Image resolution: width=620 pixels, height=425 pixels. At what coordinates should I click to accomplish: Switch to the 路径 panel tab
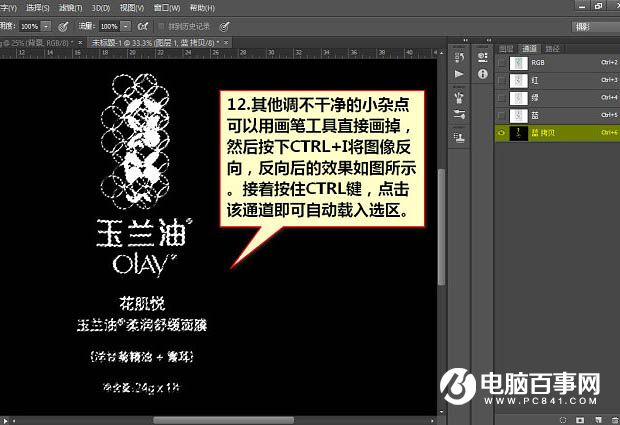(x=552, y=49)
